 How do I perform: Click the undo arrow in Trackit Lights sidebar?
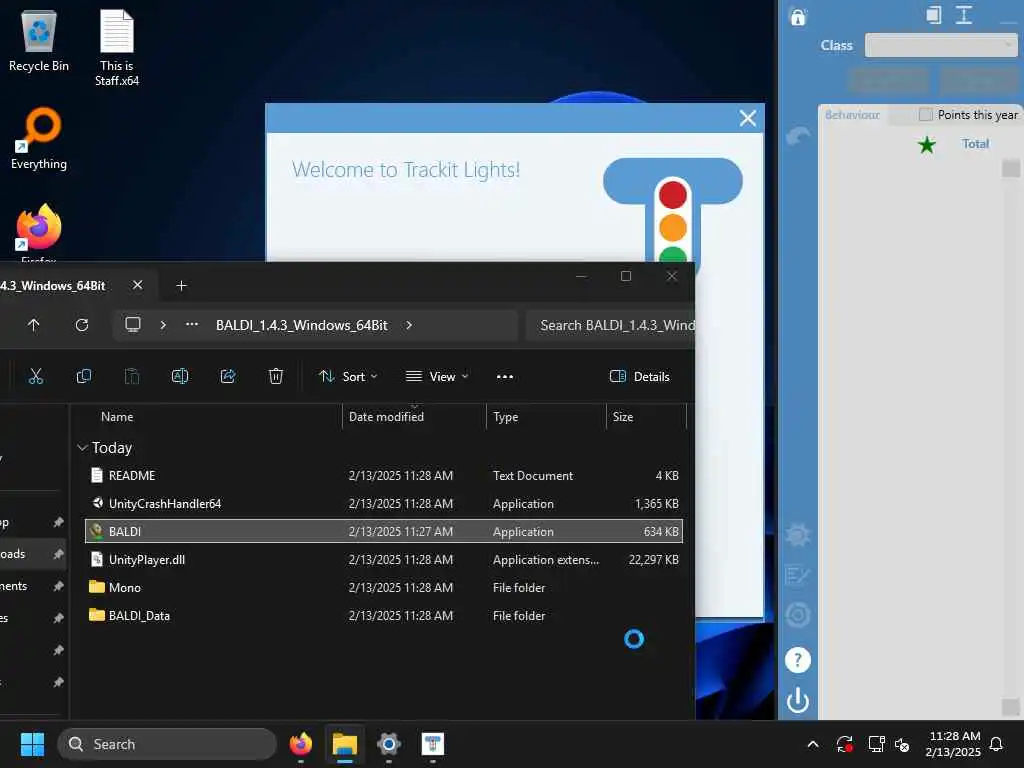point(798,136)
